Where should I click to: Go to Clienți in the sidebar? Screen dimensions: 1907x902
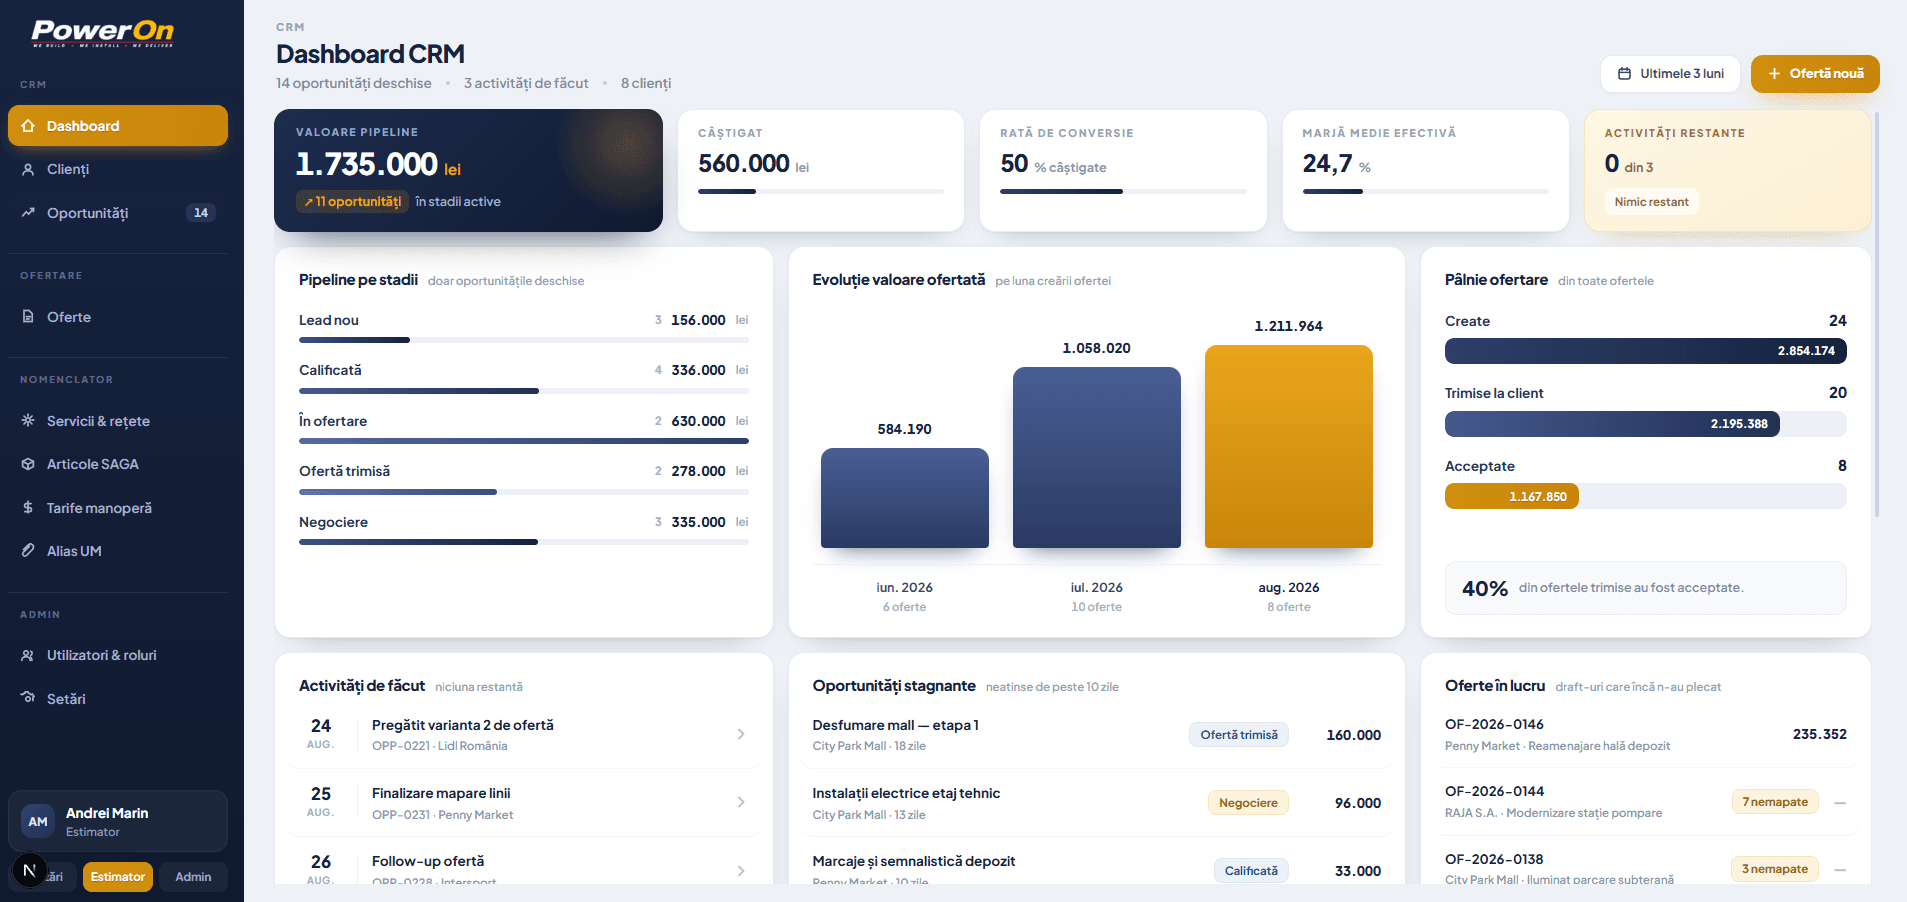[x=118, y=169]
